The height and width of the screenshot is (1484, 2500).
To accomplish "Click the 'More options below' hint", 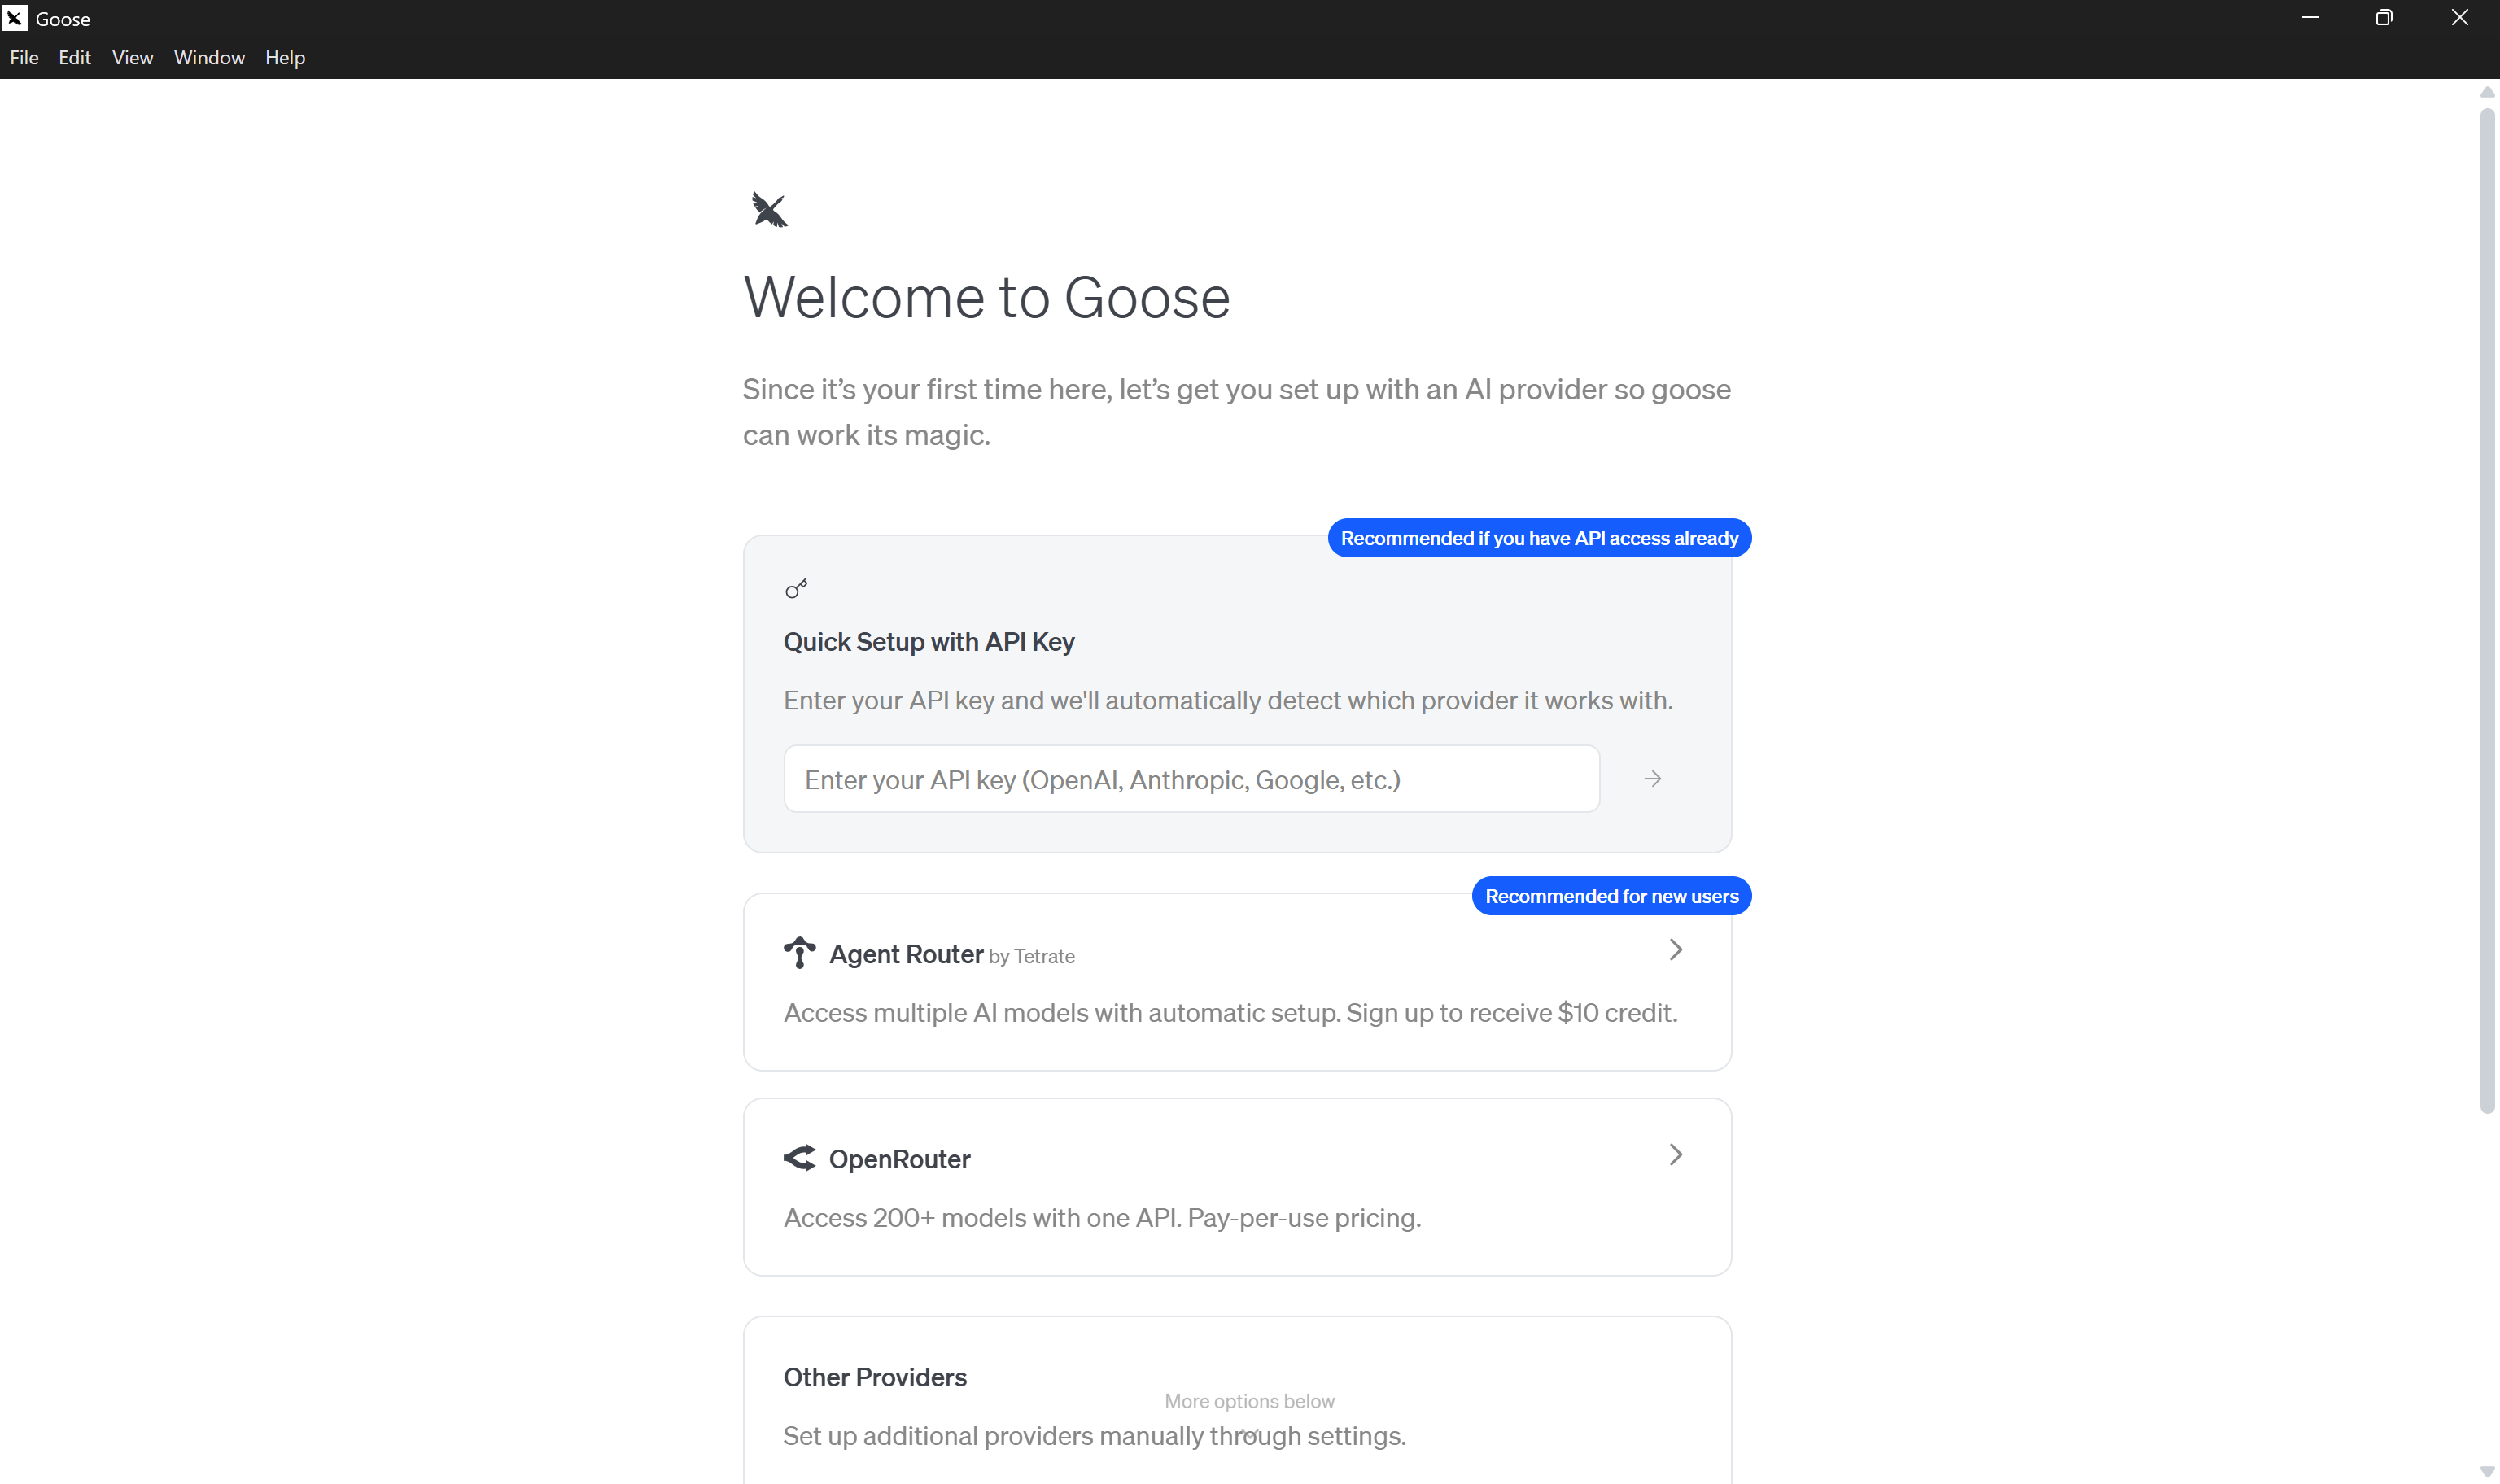I will coord(1249,1401).
